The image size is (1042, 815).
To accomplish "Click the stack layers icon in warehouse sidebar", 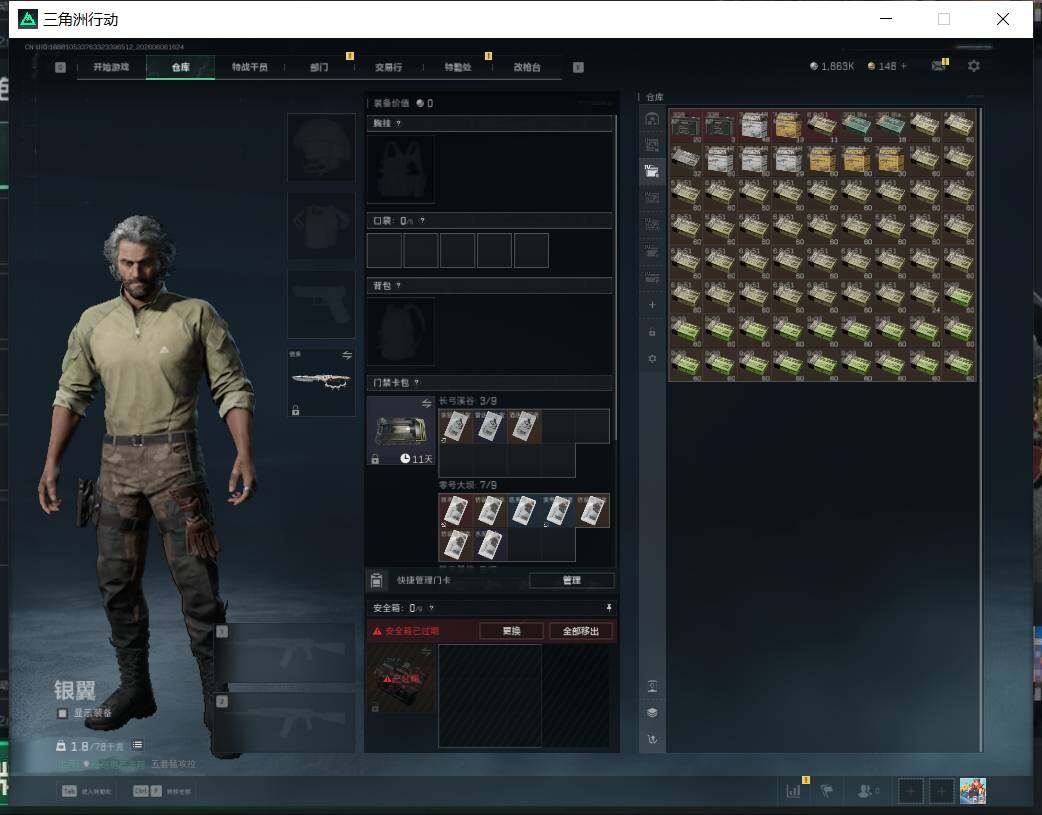I will pos(652,713).
